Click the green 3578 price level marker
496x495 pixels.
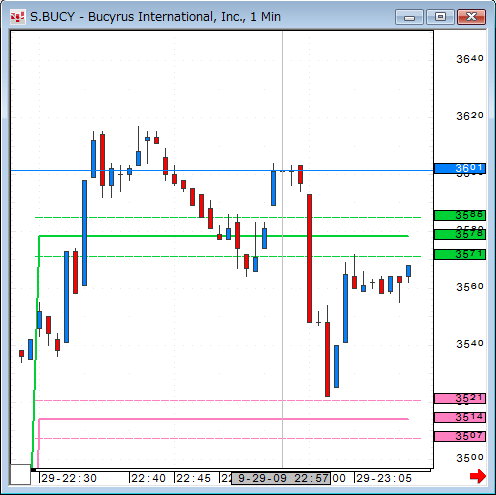pyautogui.click(x=460, y=234)
